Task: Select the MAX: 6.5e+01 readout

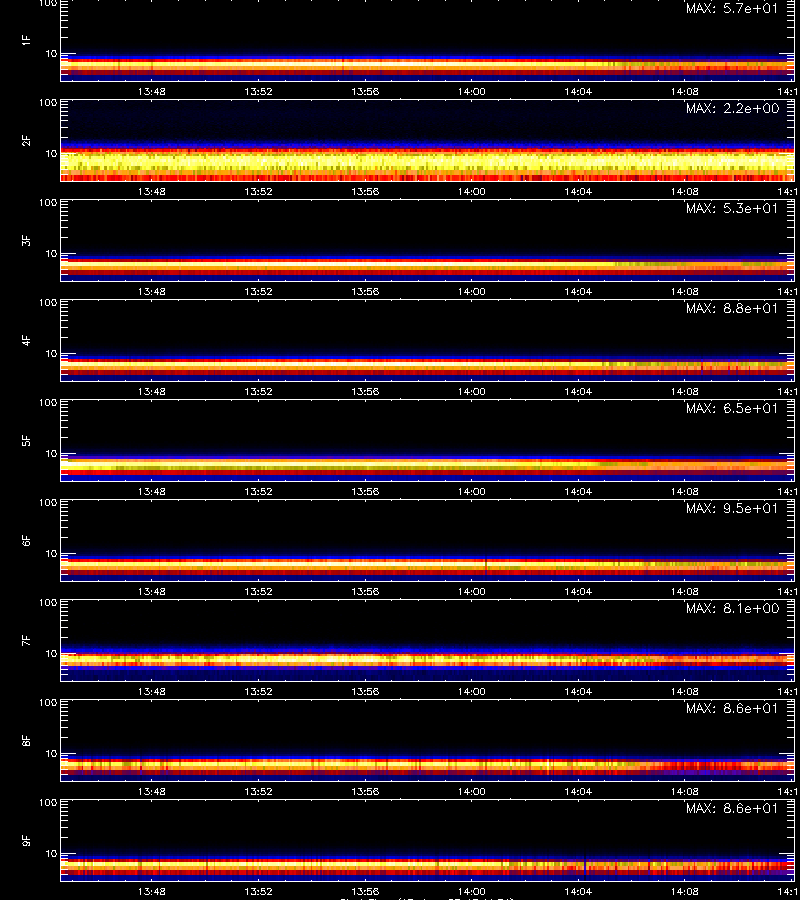Action: (x=732, y=408)
